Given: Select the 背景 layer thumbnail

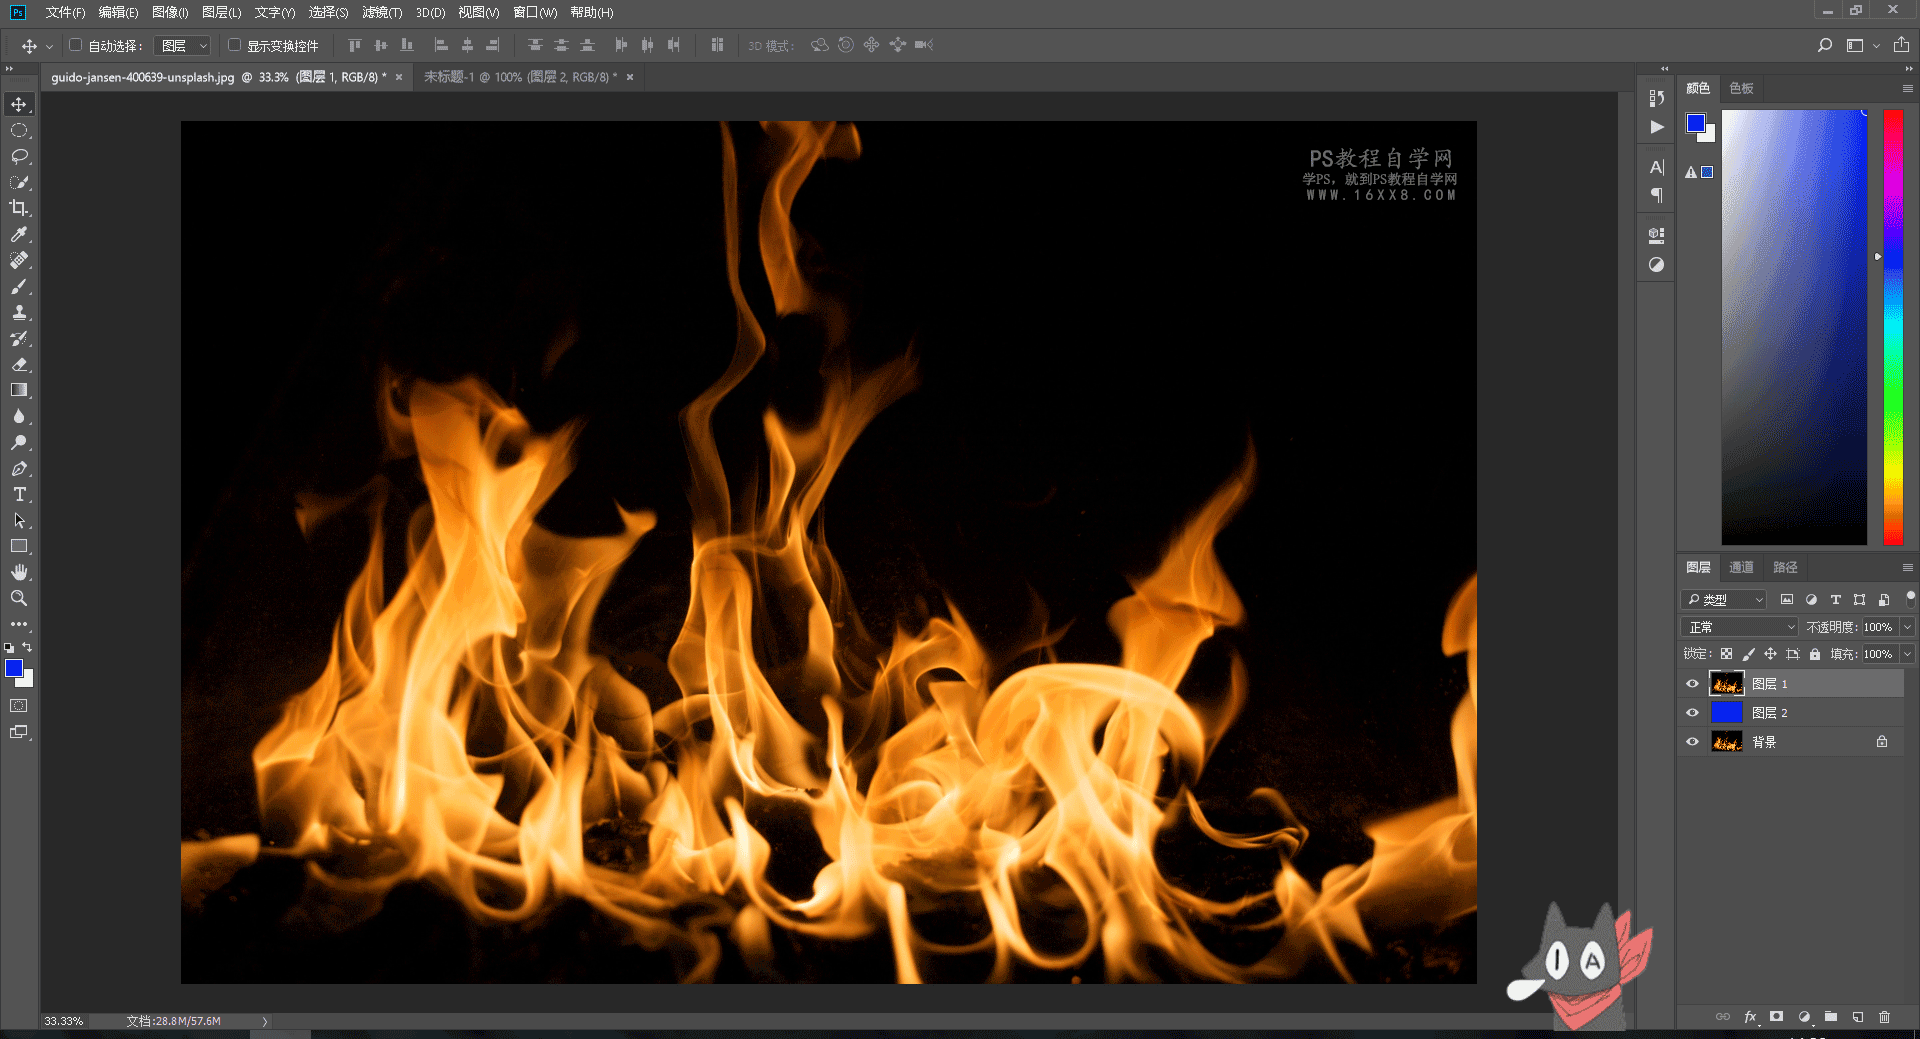Looking at the screenshot, I should pos(1726,742).
